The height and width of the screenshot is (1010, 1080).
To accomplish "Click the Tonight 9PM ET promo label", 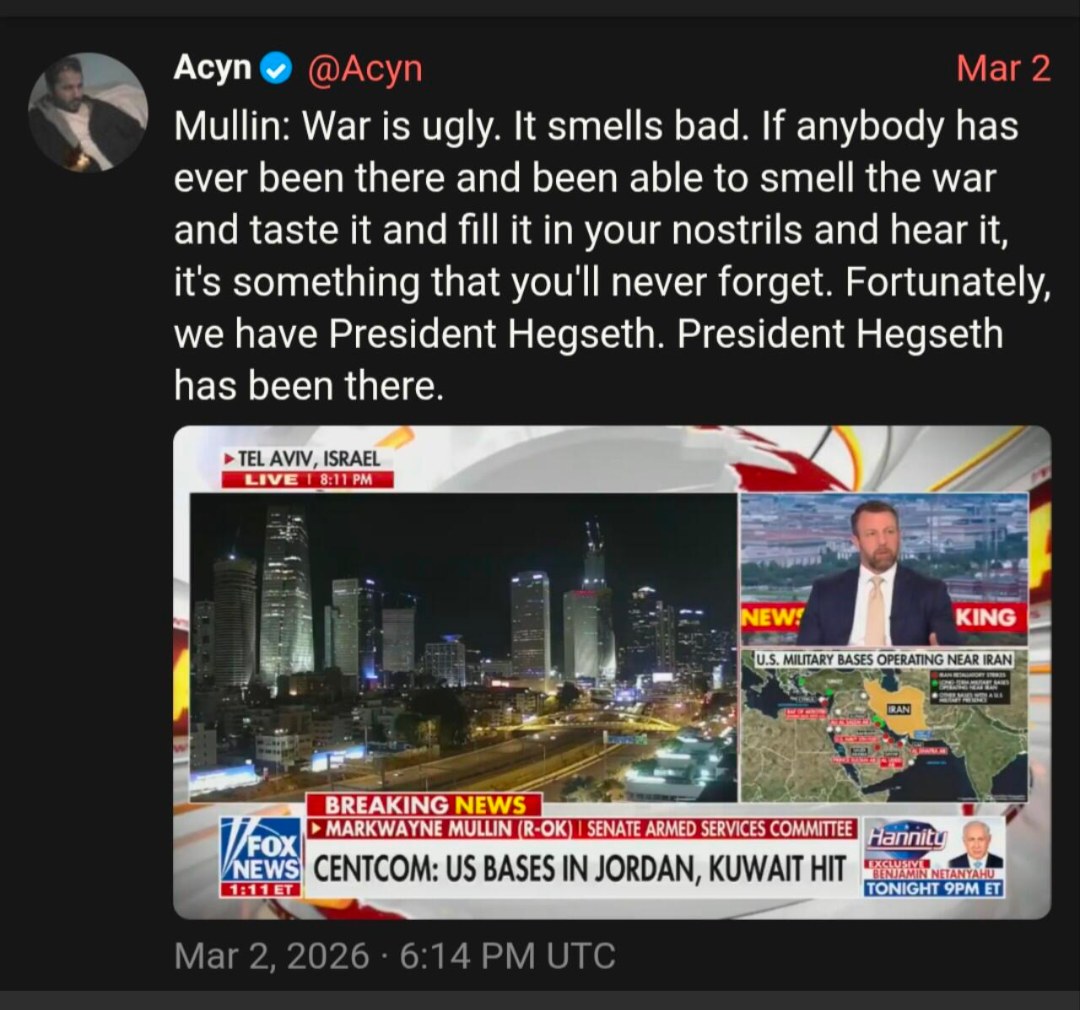I will click(x=934, y=889).
